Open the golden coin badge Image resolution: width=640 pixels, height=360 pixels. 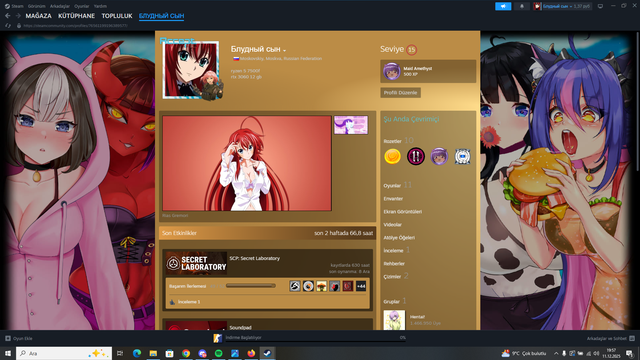pos(392,156)
